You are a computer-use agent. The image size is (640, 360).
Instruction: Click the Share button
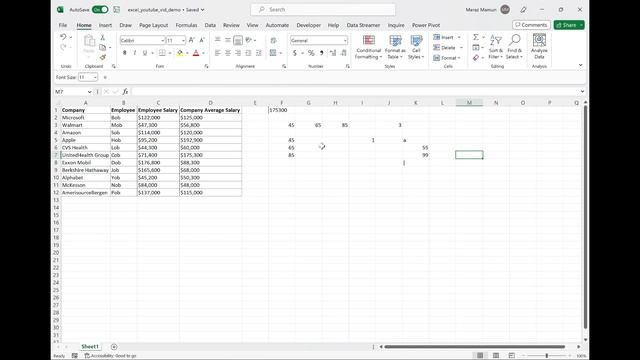(569, 25)
